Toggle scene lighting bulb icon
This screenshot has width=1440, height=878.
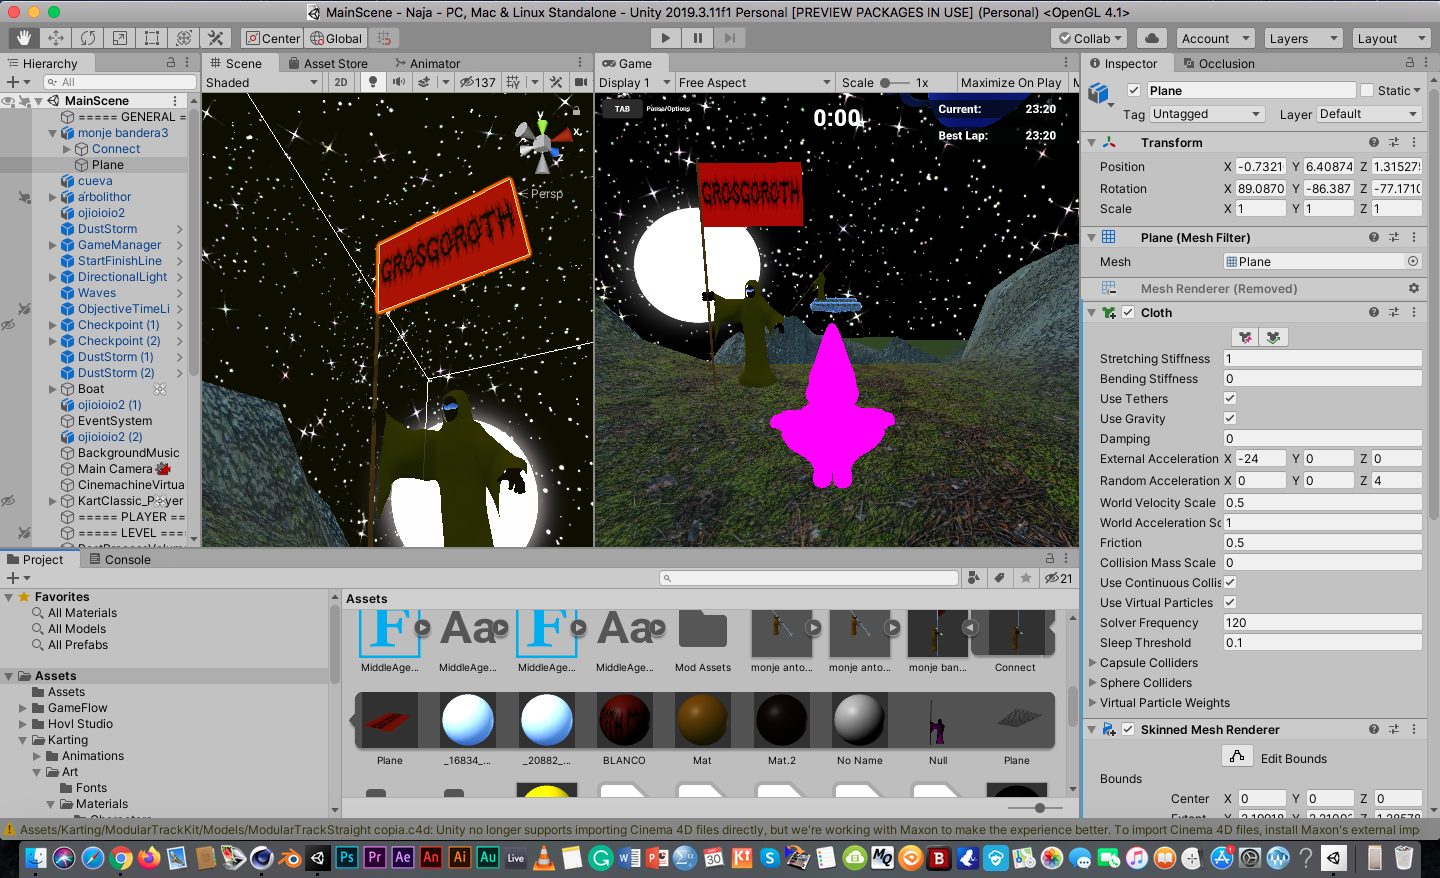(373, 82)
